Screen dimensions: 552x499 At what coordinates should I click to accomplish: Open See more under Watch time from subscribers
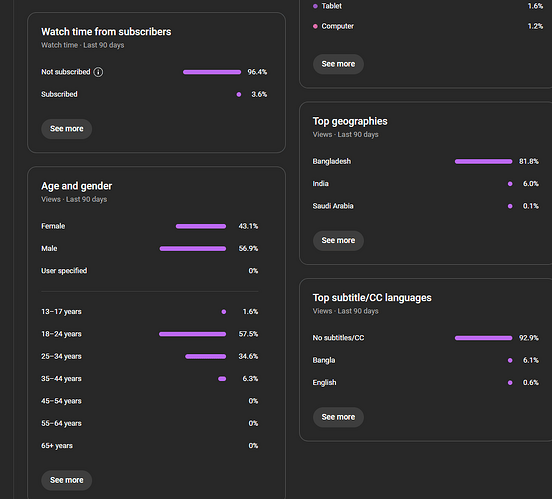[x=67, y=129]
